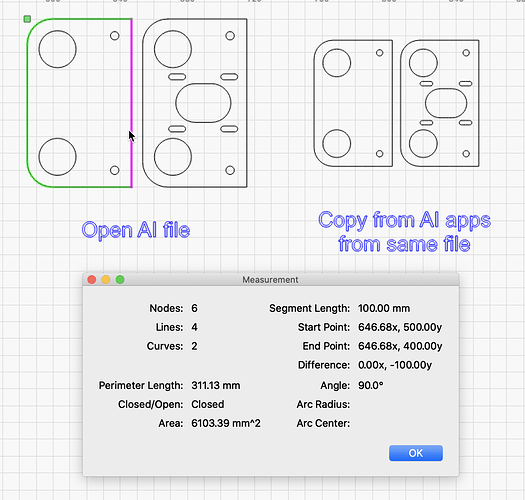The width and height of the screenshot is (525, 500).
Task: Click the Measurement window title bar
Action: coord(271,280)
